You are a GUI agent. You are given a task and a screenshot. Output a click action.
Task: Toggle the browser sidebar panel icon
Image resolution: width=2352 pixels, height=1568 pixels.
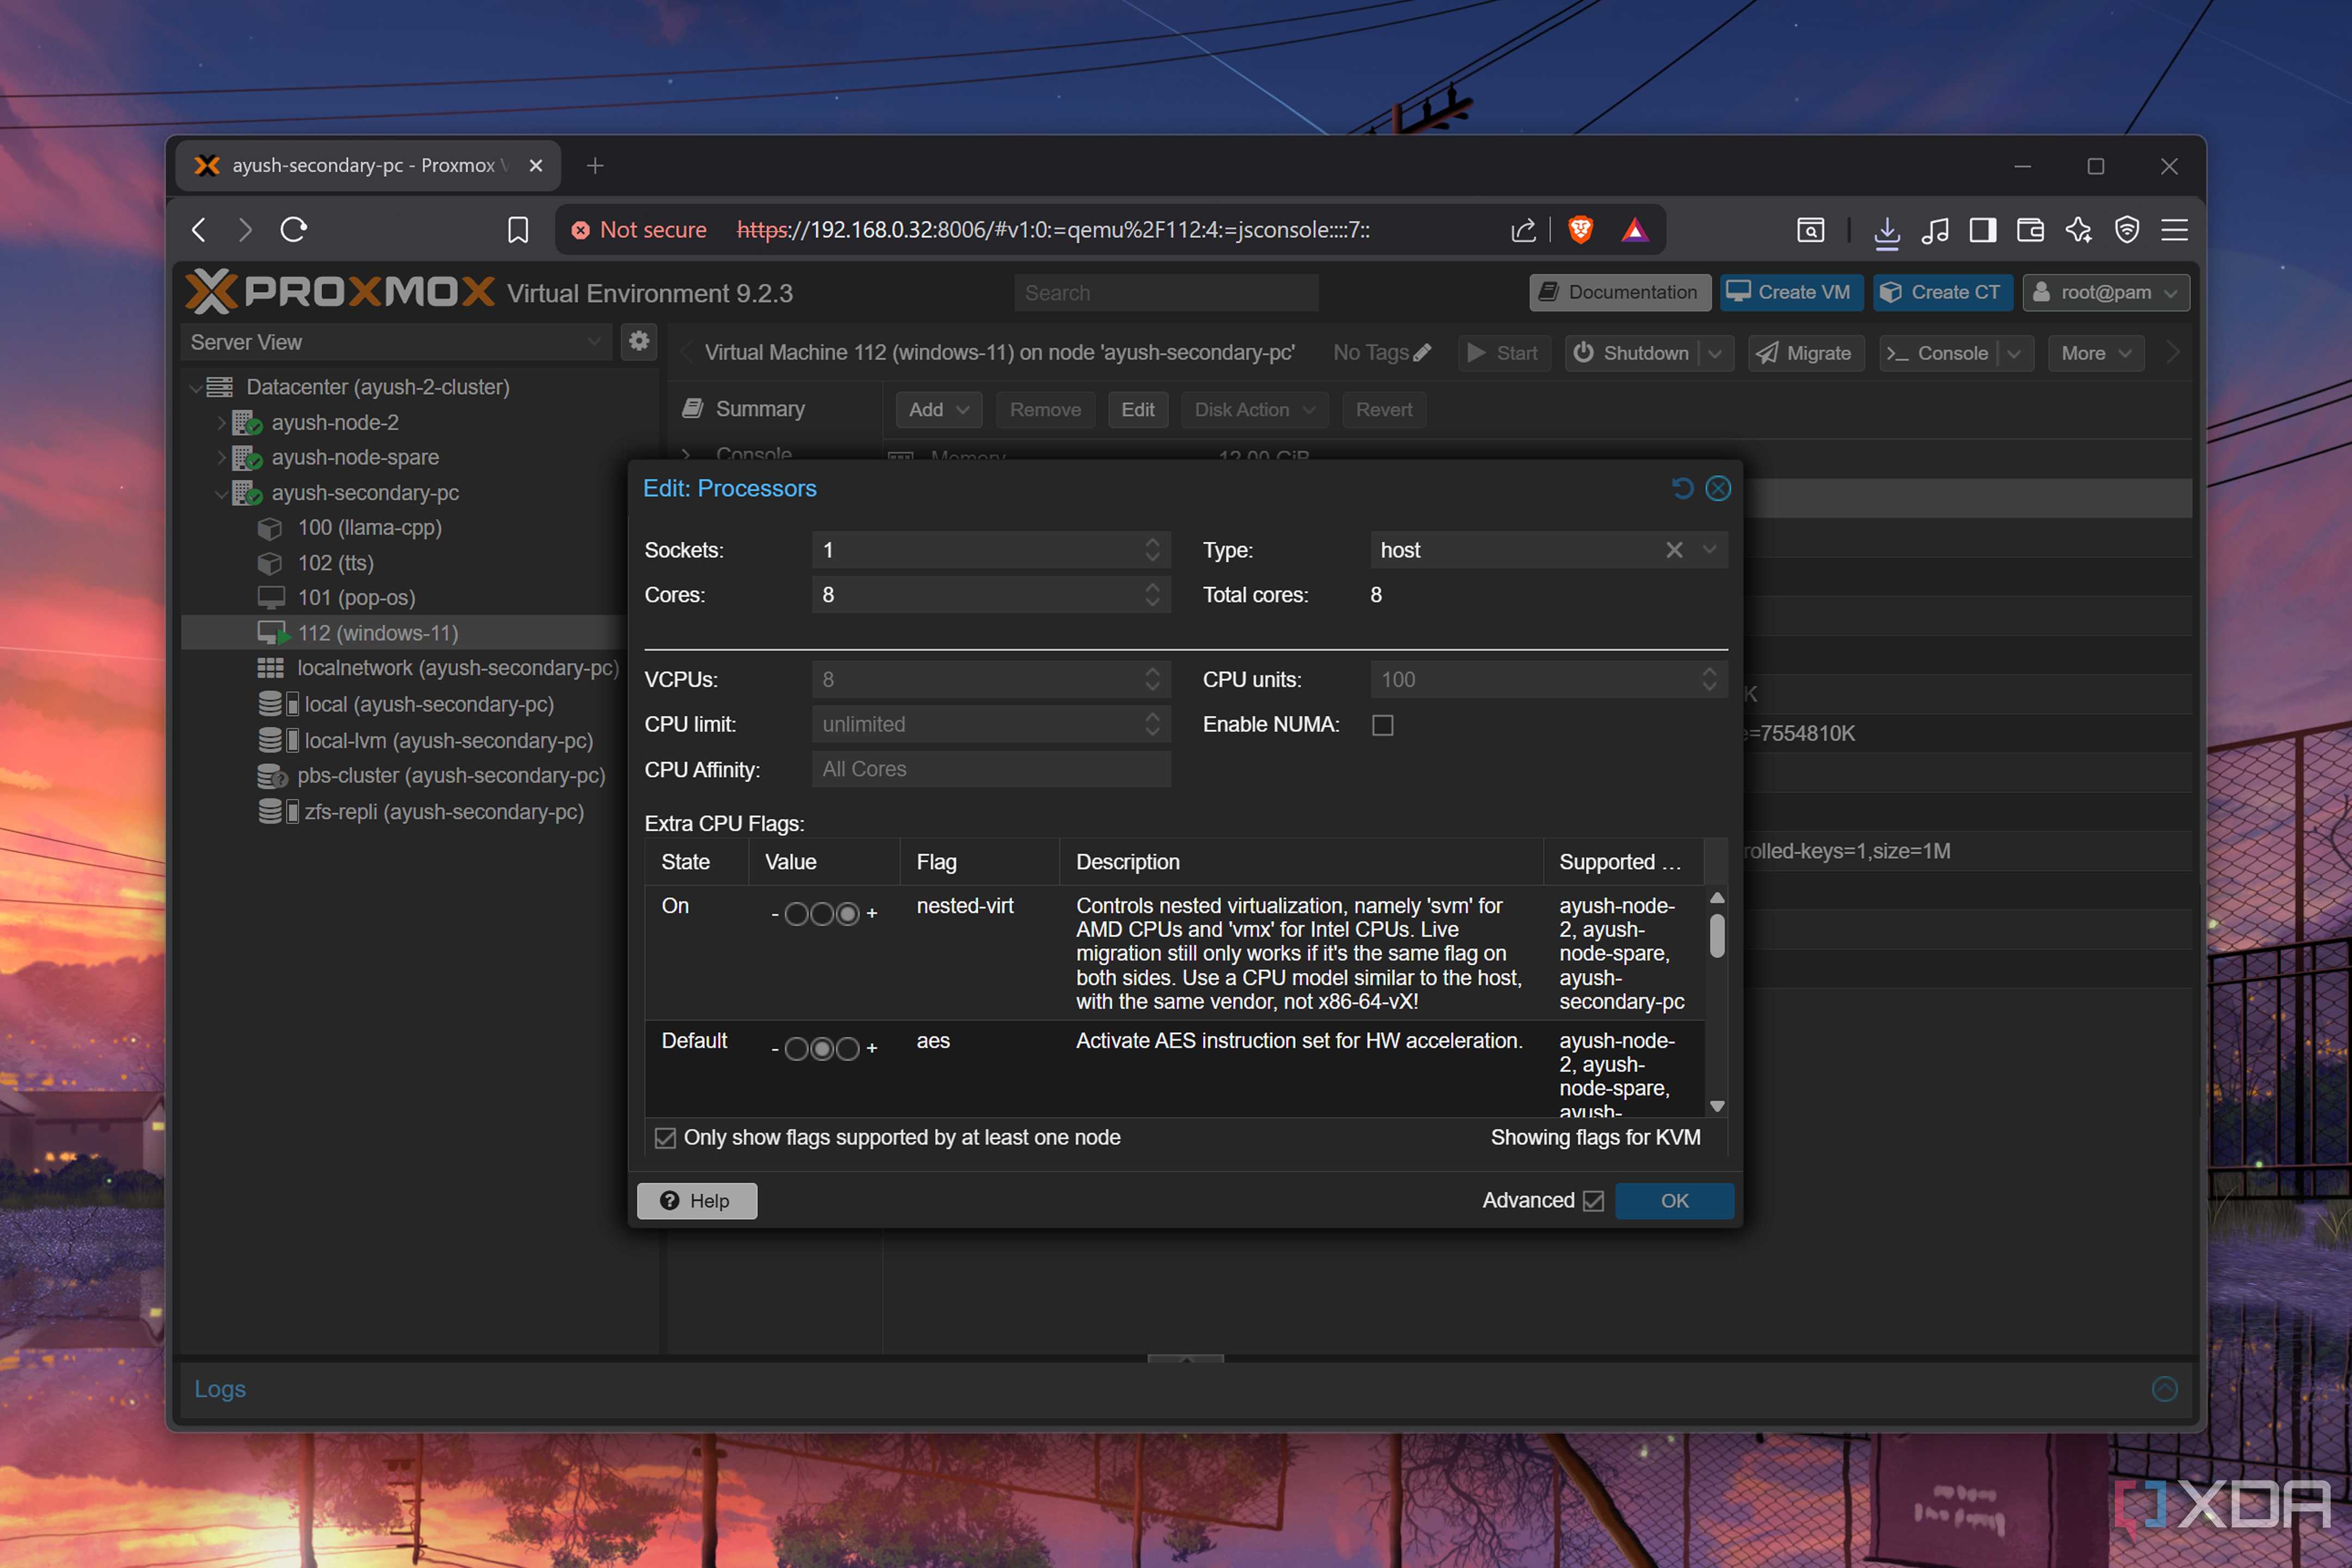[1982, 230]
